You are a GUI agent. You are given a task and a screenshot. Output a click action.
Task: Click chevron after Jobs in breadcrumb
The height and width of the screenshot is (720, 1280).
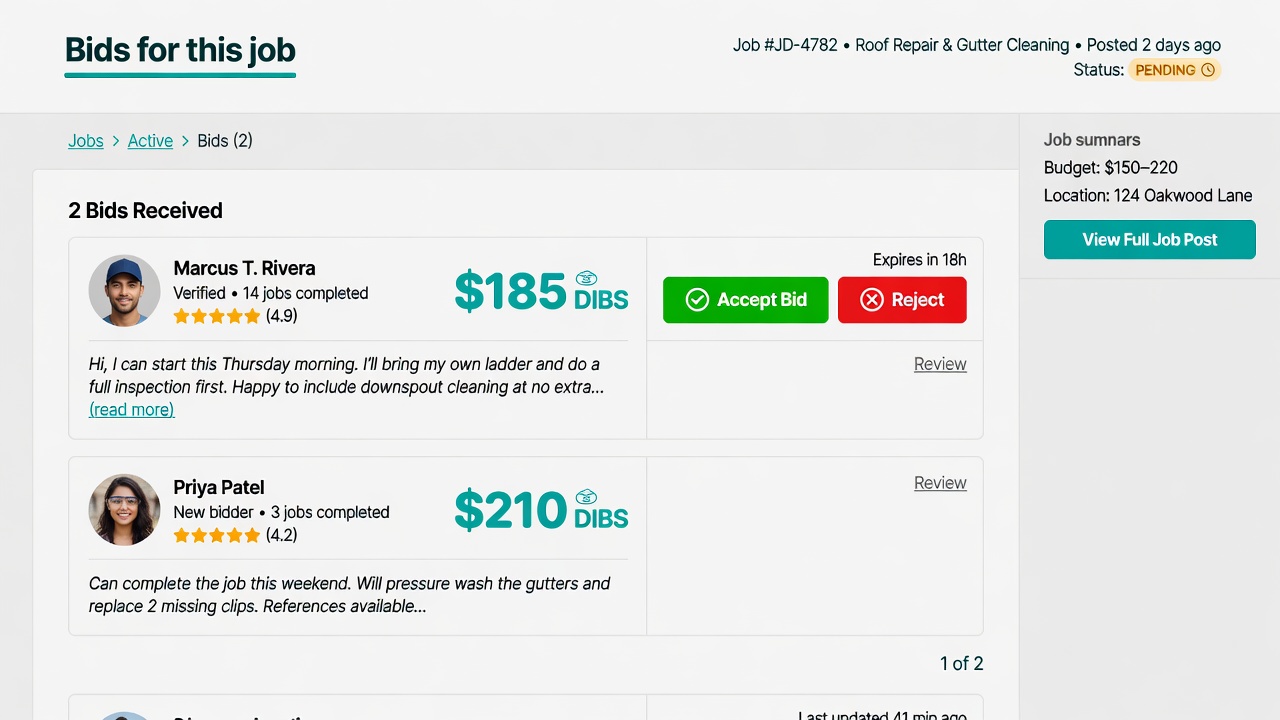click(116, 142)
